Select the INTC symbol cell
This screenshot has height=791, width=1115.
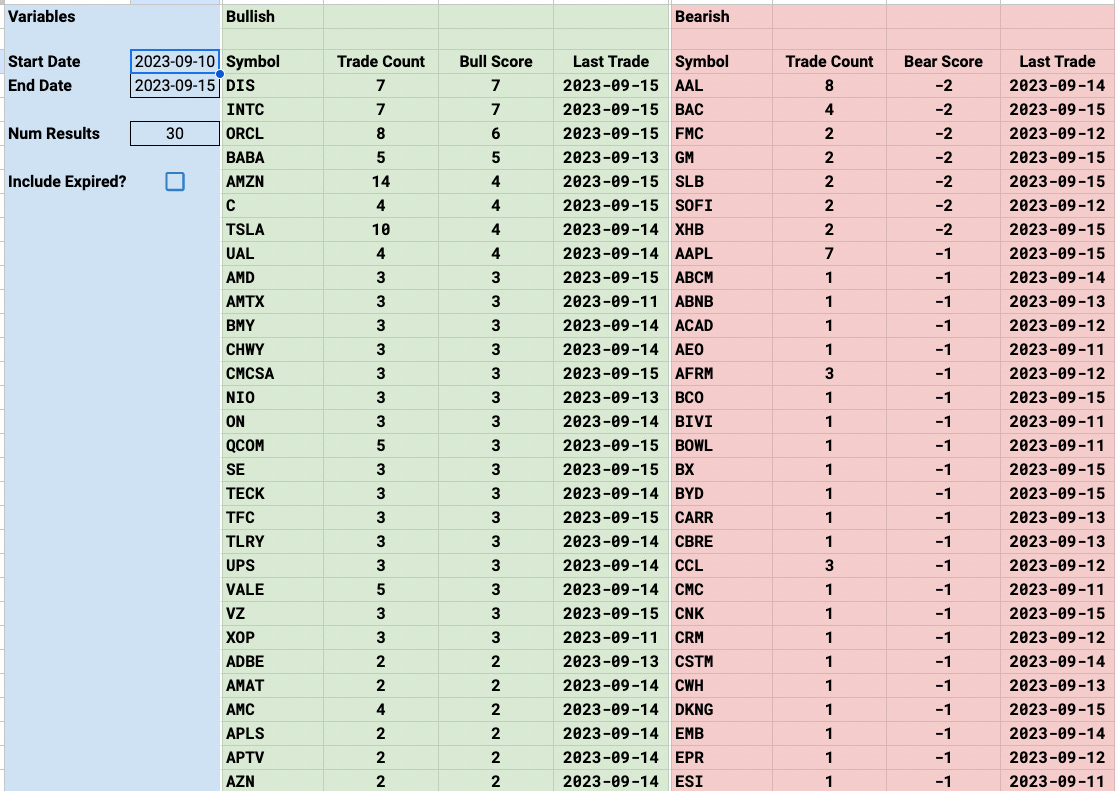(x=272, y=110)
